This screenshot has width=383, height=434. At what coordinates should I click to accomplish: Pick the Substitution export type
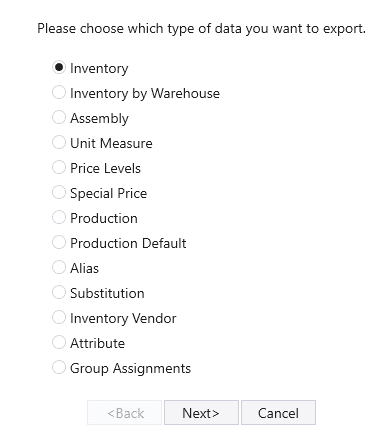coord(59,292)
